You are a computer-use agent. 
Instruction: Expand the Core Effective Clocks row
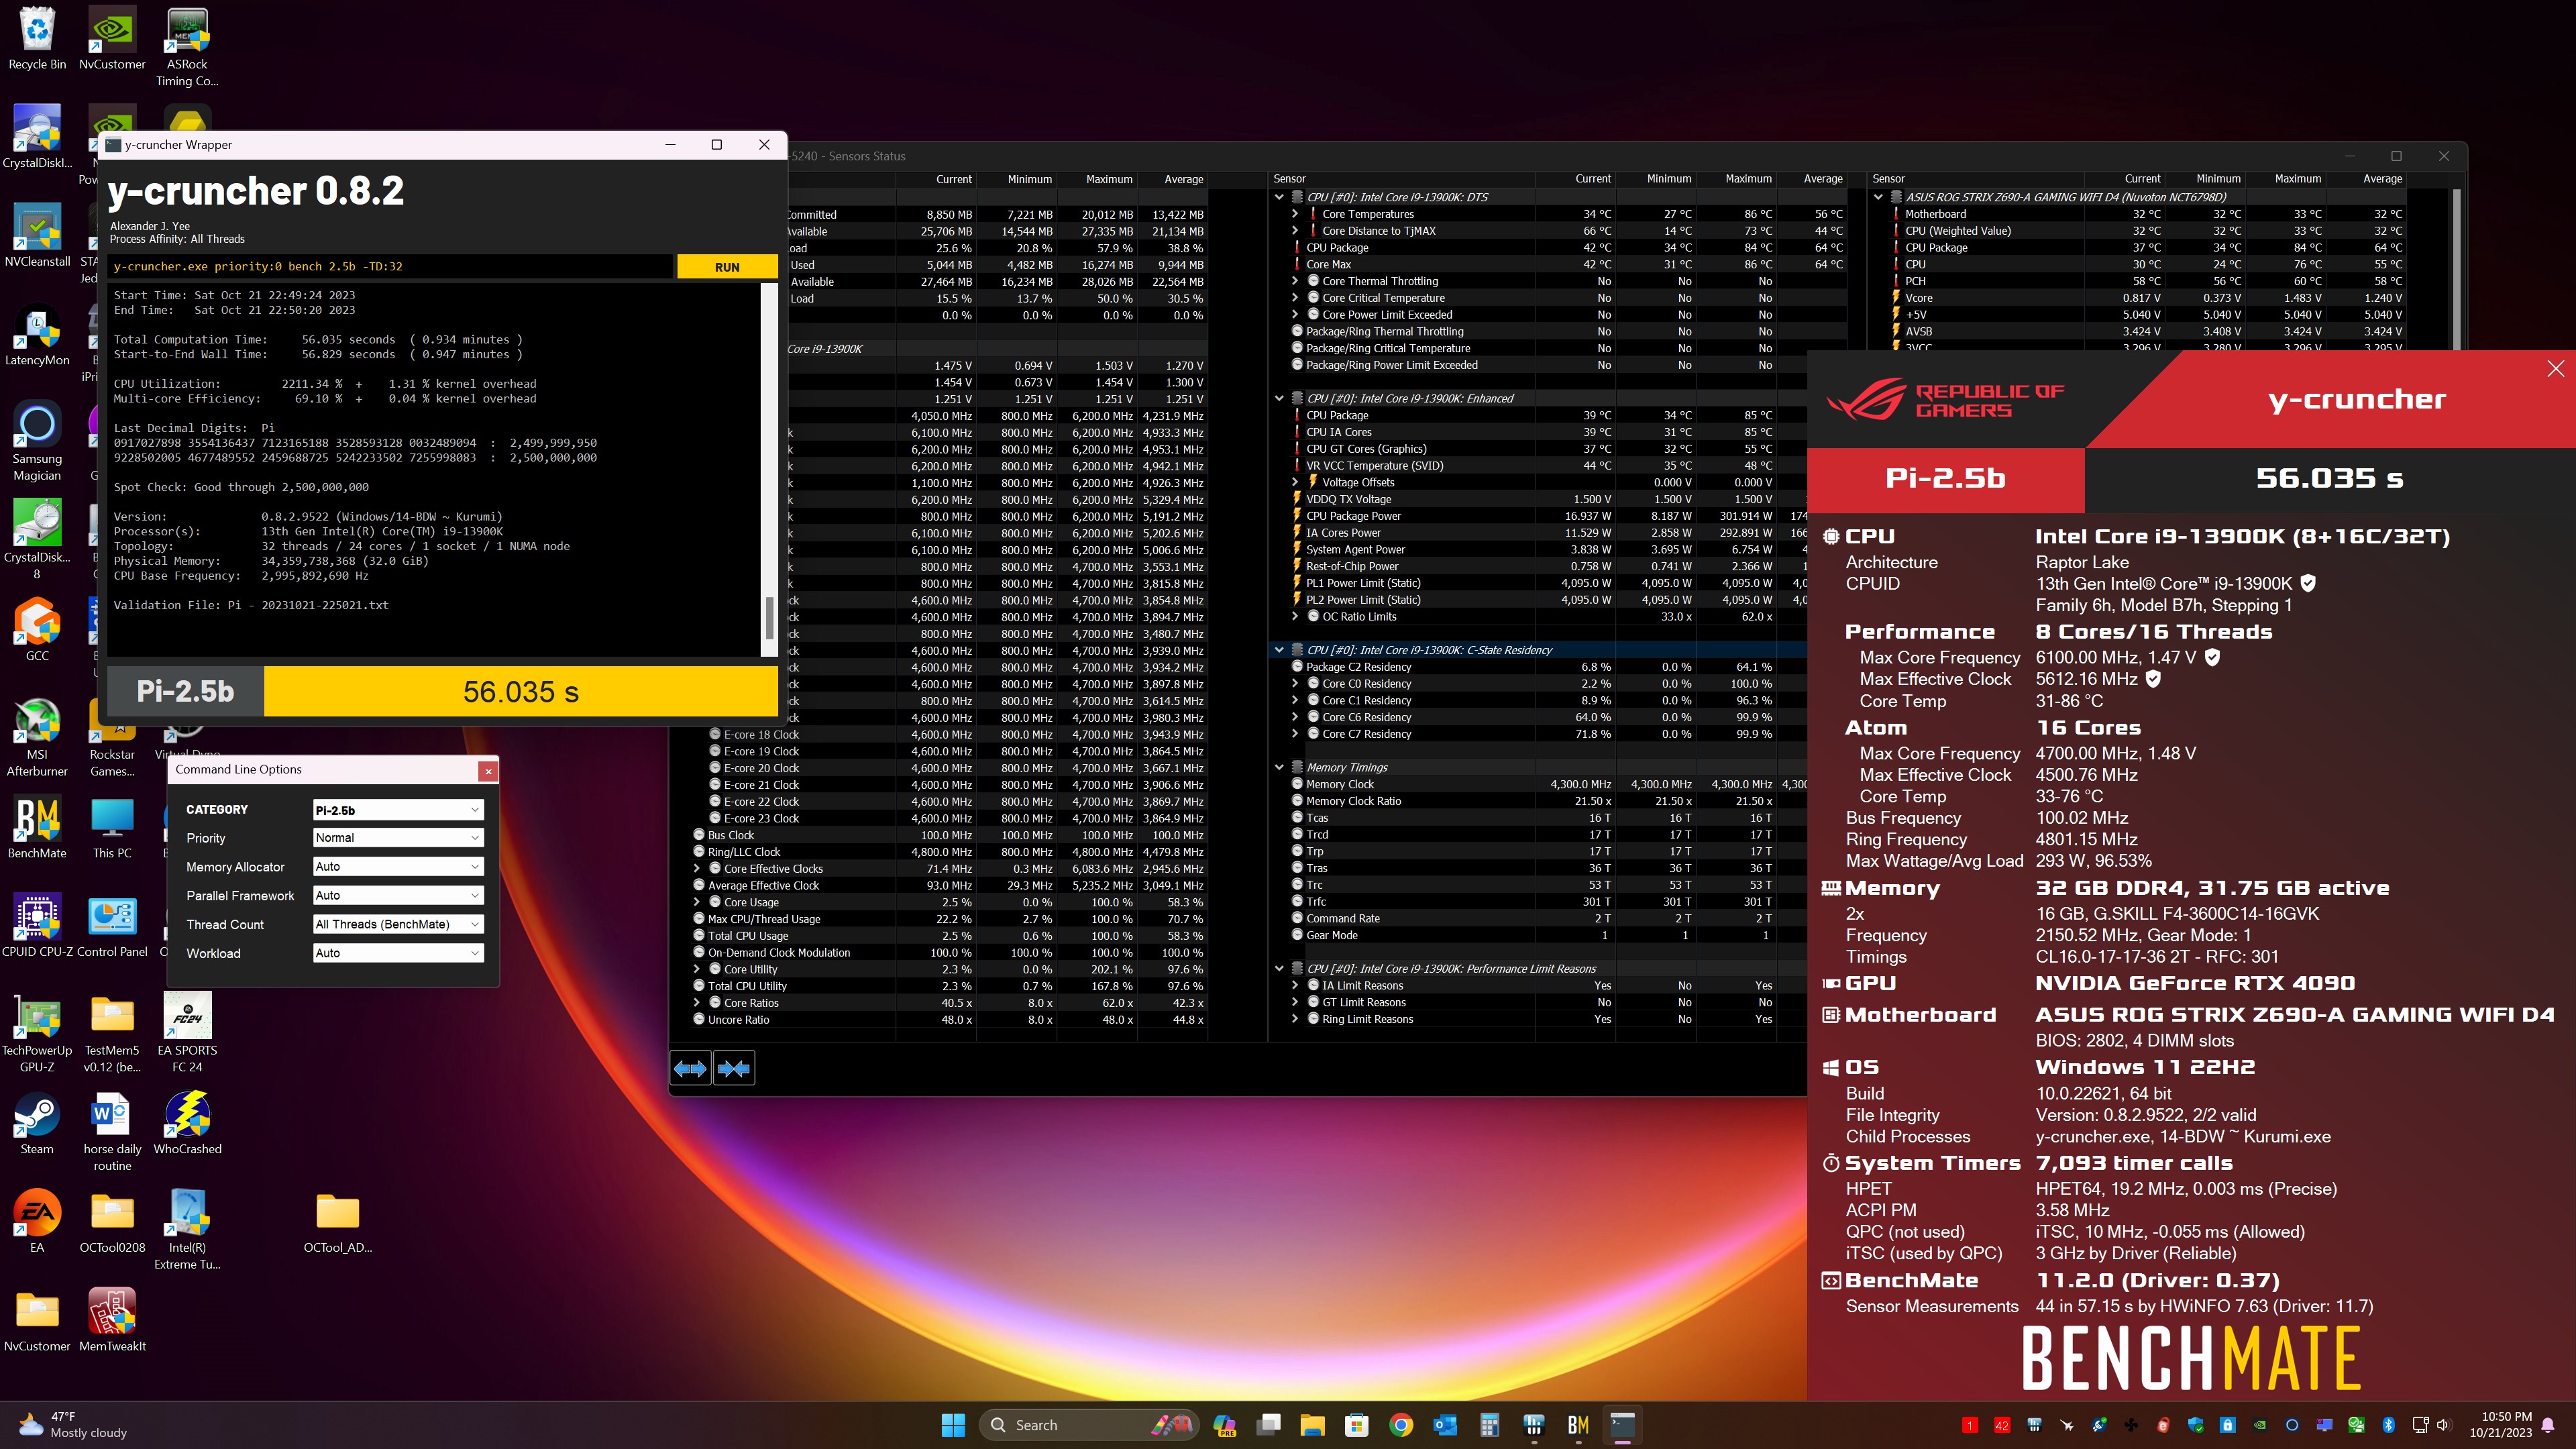click(x=698, y=869)
